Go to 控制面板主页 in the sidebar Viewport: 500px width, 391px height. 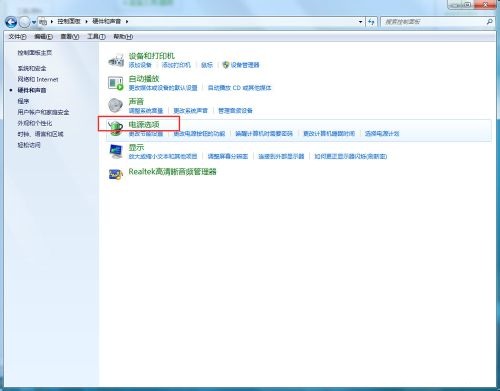[x=35, y=53]
